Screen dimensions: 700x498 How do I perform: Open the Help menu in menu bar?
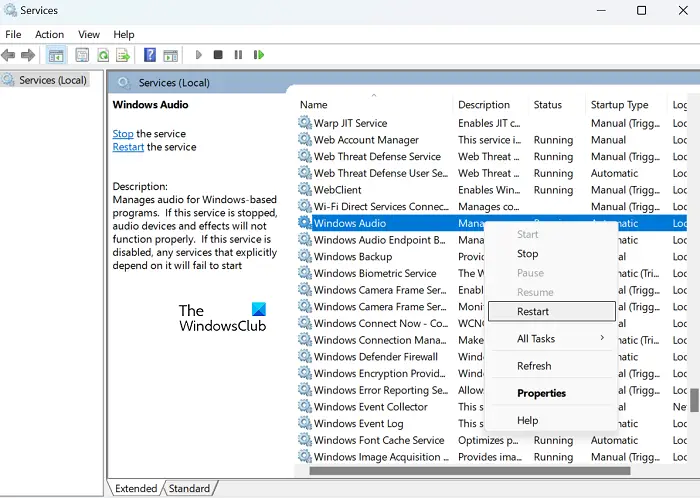124,34
